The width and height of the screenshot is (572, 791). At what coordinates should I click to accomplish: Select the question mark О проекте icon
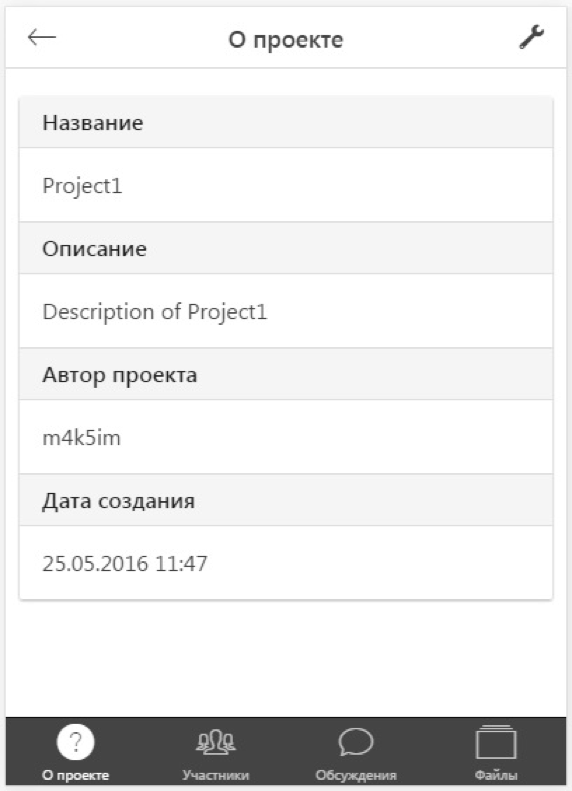tap(76, 742)
